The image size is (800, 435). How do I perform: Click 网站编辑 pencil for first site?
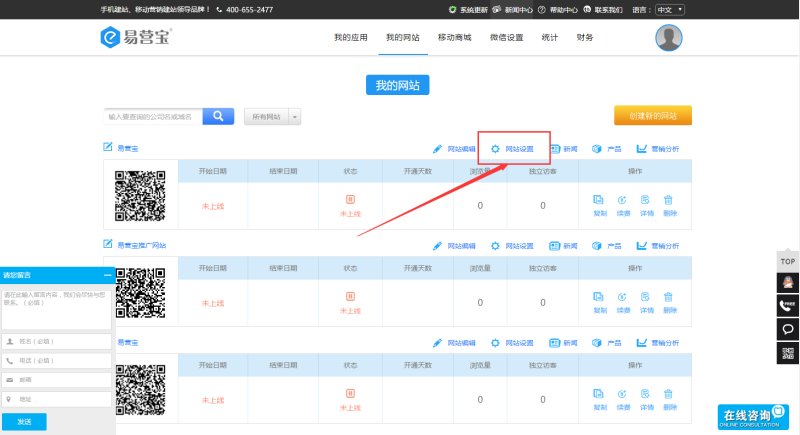437,148
